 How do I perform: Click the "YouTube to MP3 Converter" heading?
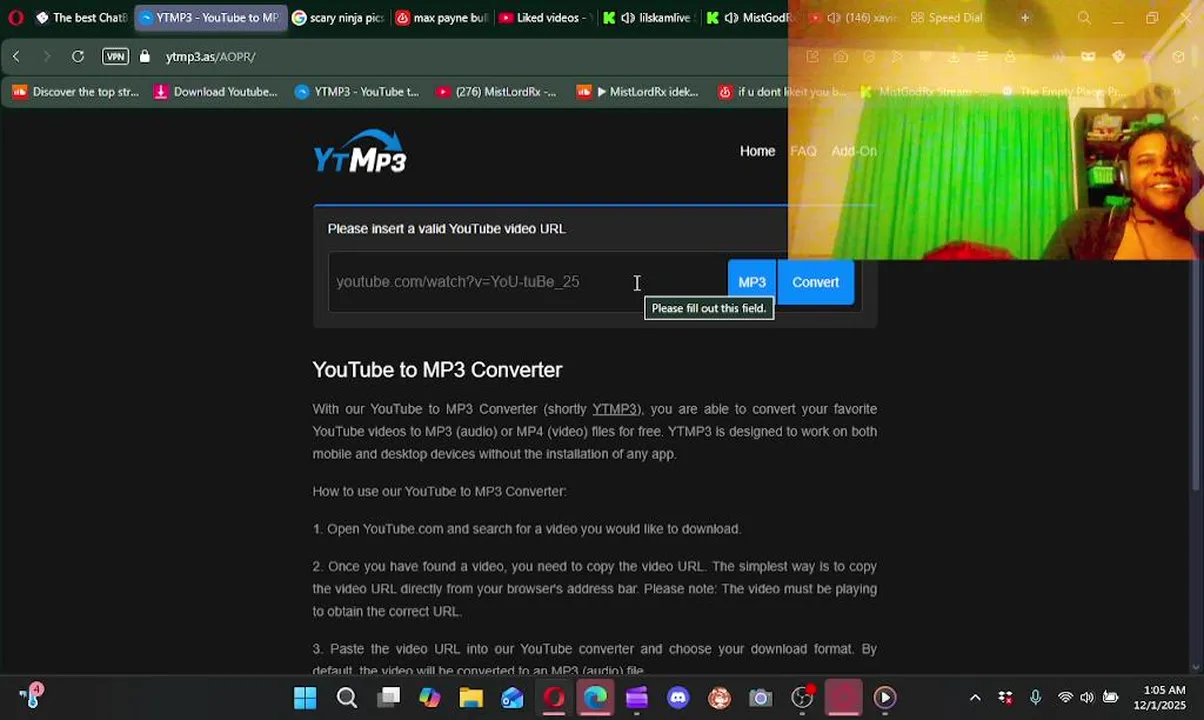point(437,370)
